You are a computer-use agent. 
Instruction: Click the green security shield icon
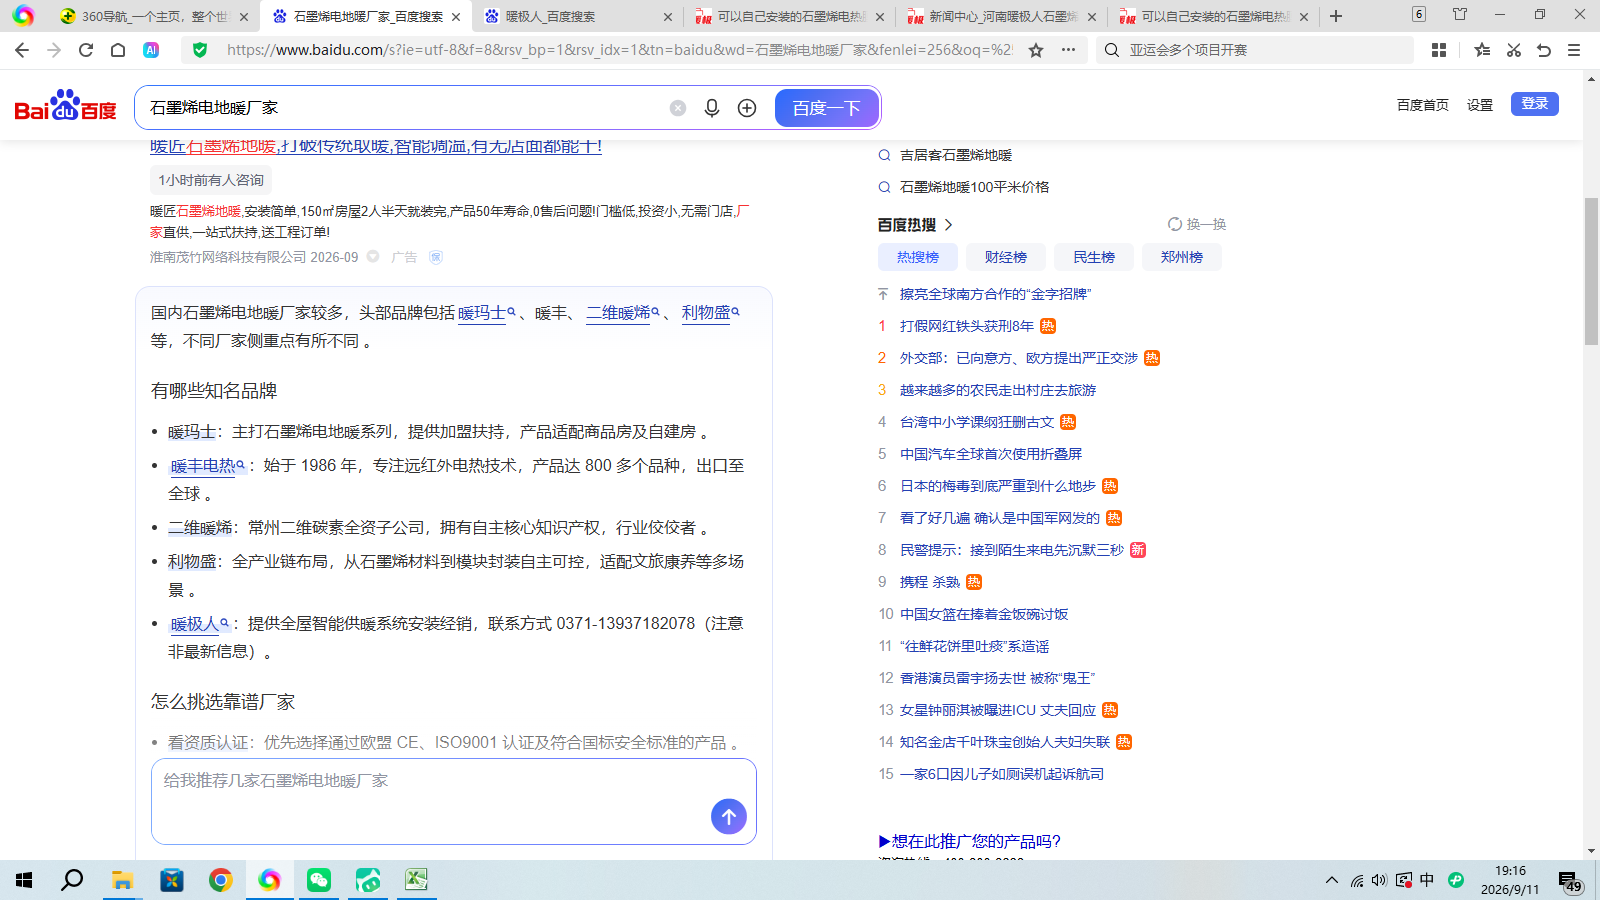pyautogui.click(x=200, y=50)
